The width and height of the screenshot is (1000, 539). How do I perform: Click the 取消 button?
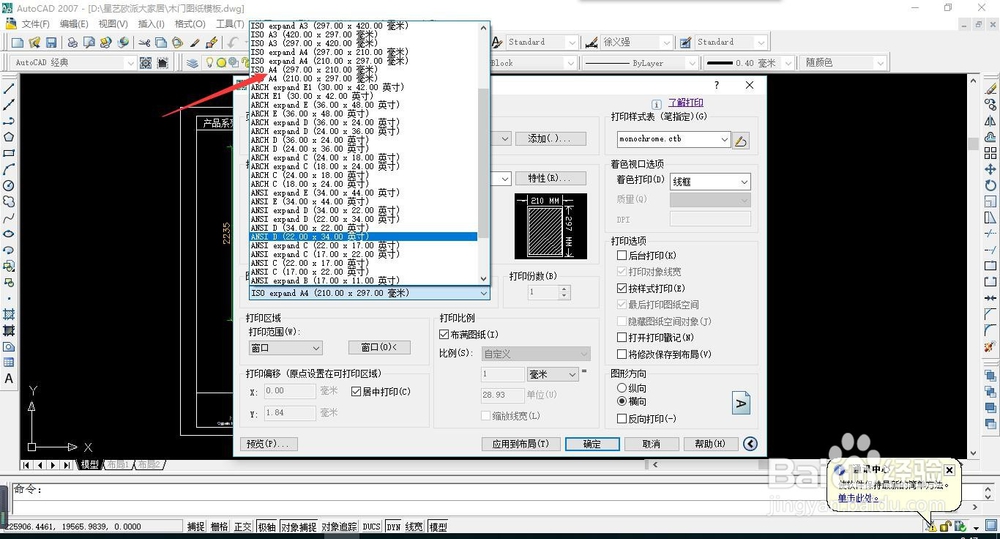pyautogui.click(x=651, y=444)
